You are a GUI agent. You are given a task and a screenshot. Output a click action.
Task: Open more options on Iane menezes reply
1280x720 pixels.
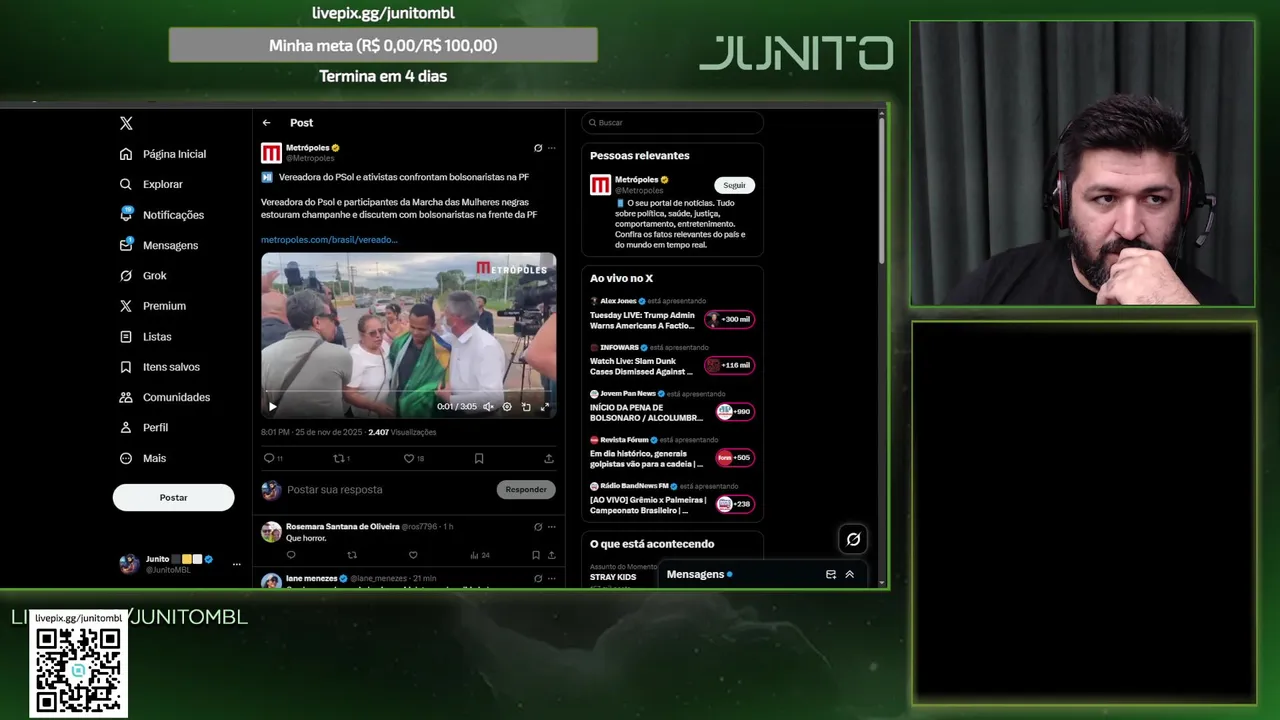[x=551, y=578]
